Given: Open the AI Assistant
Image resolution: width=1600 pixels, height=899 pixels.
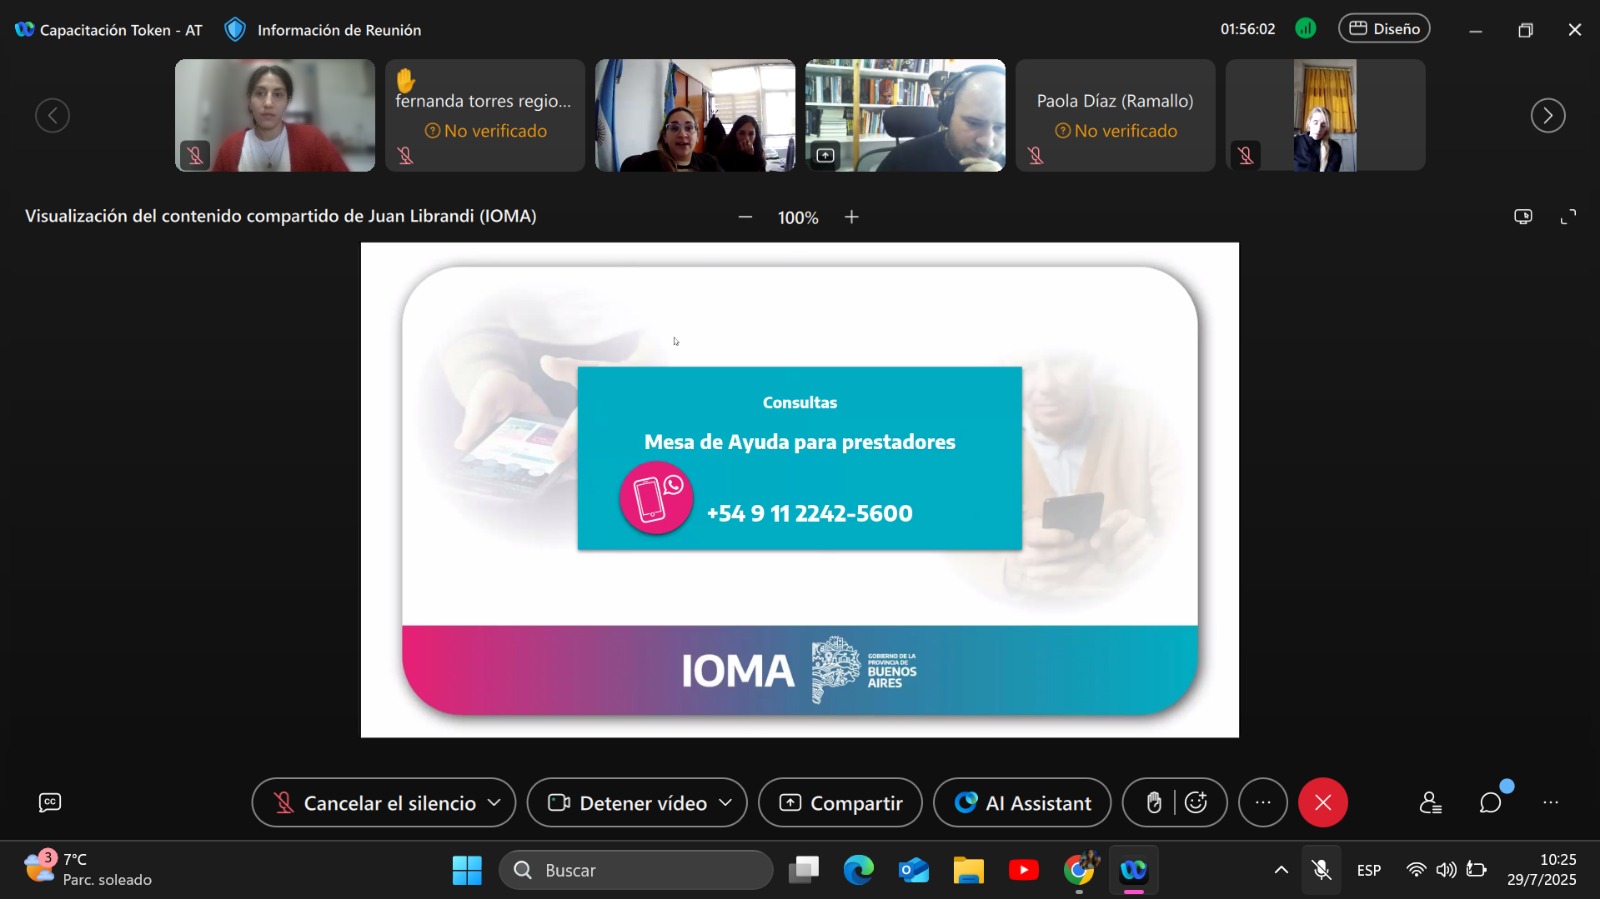Looking at the screenshot, I should [x=1022, y=803].
